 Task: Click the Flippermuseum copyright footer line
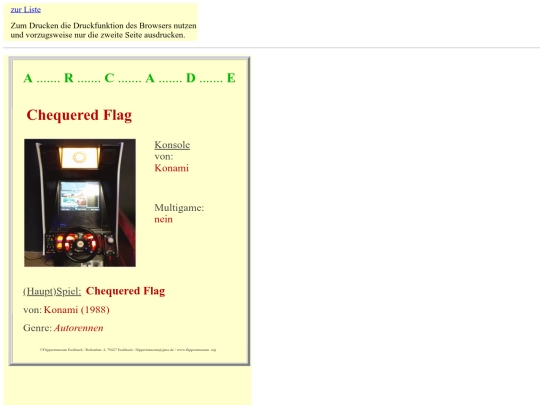[128, 350]
